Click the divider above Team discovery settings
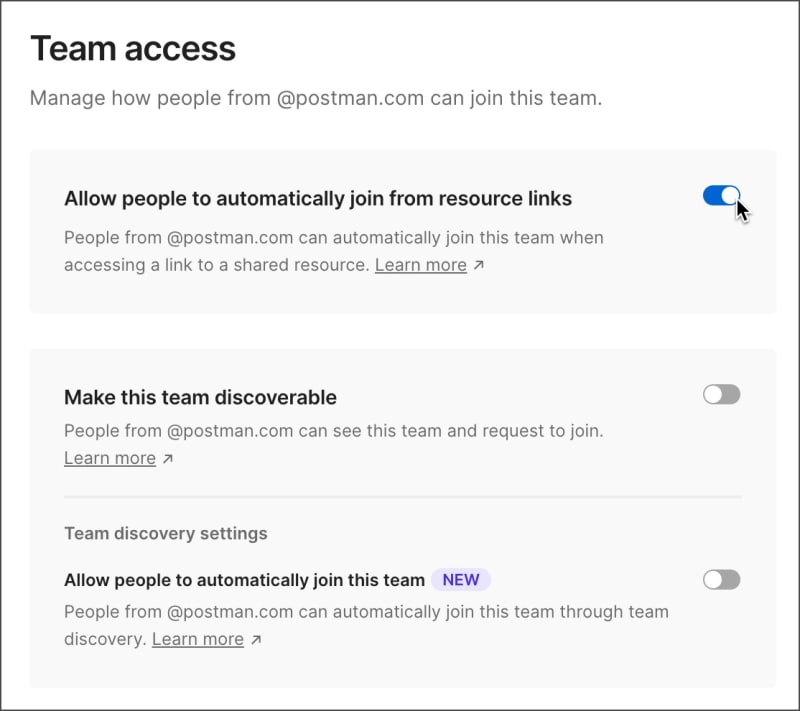Viewport: 800px width, 711px height. pyautogui.click(x=402, y=496)
